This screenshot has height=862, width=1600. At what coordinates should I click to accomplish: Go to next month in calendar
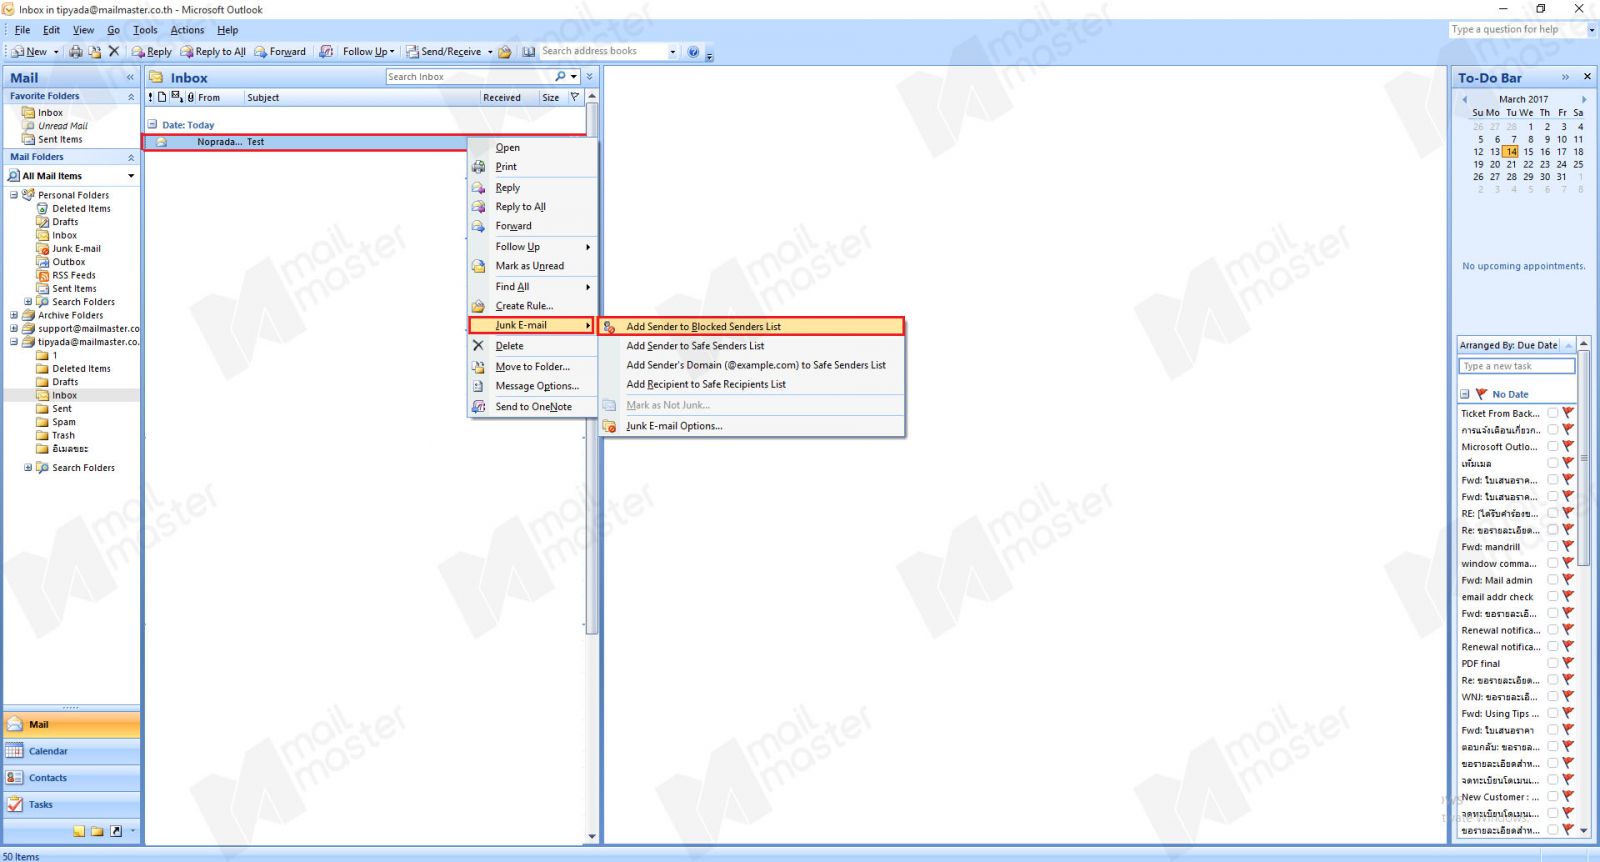coord(1583,99)
